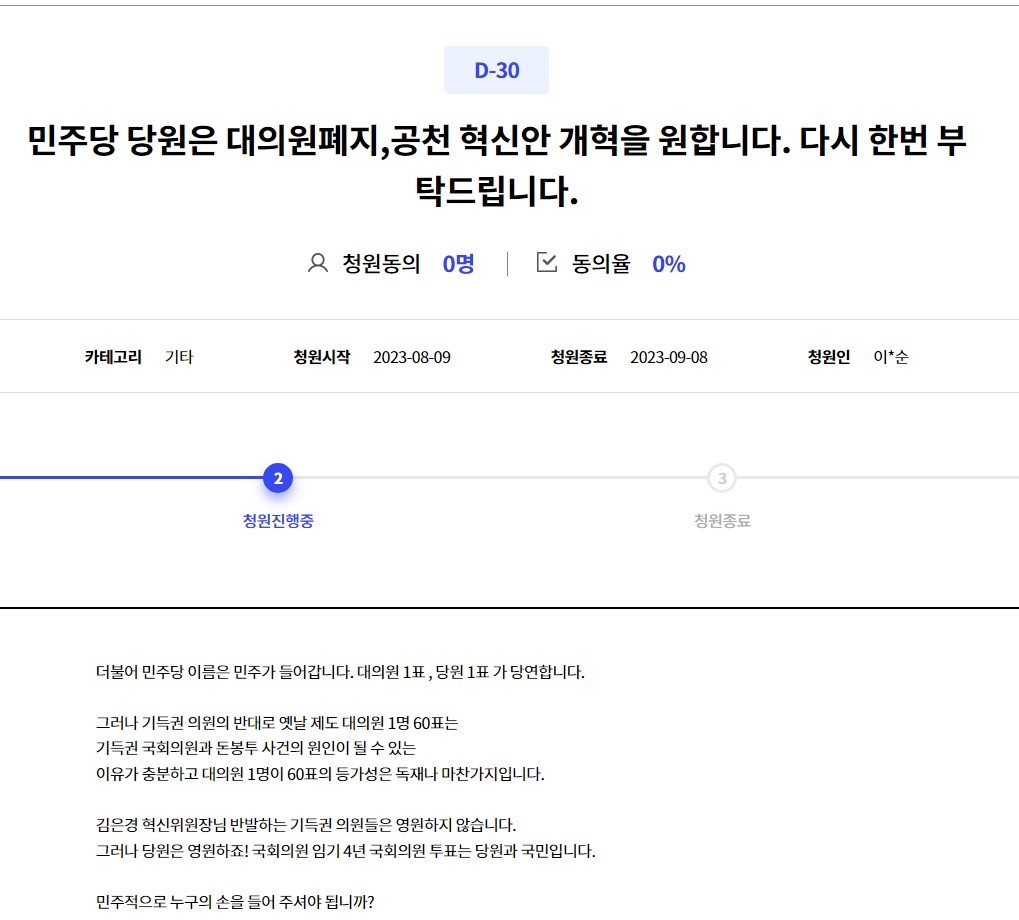Screen dimensions: 1019x920
Task: Click the end date 2023-09-08
Action: pos(668,357)
